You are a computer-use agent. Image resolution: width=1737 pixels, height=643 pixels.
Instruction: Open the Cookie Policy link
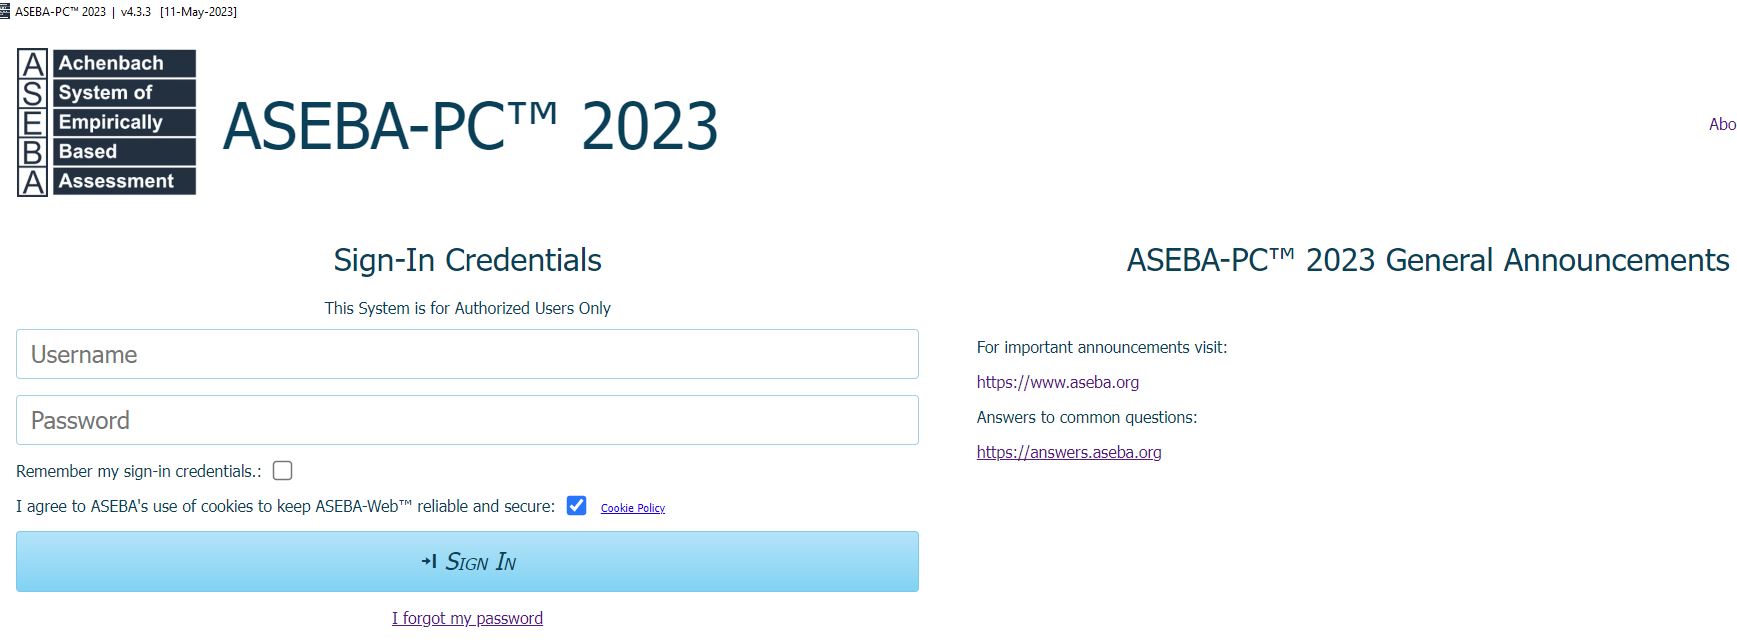click(631, 508)
